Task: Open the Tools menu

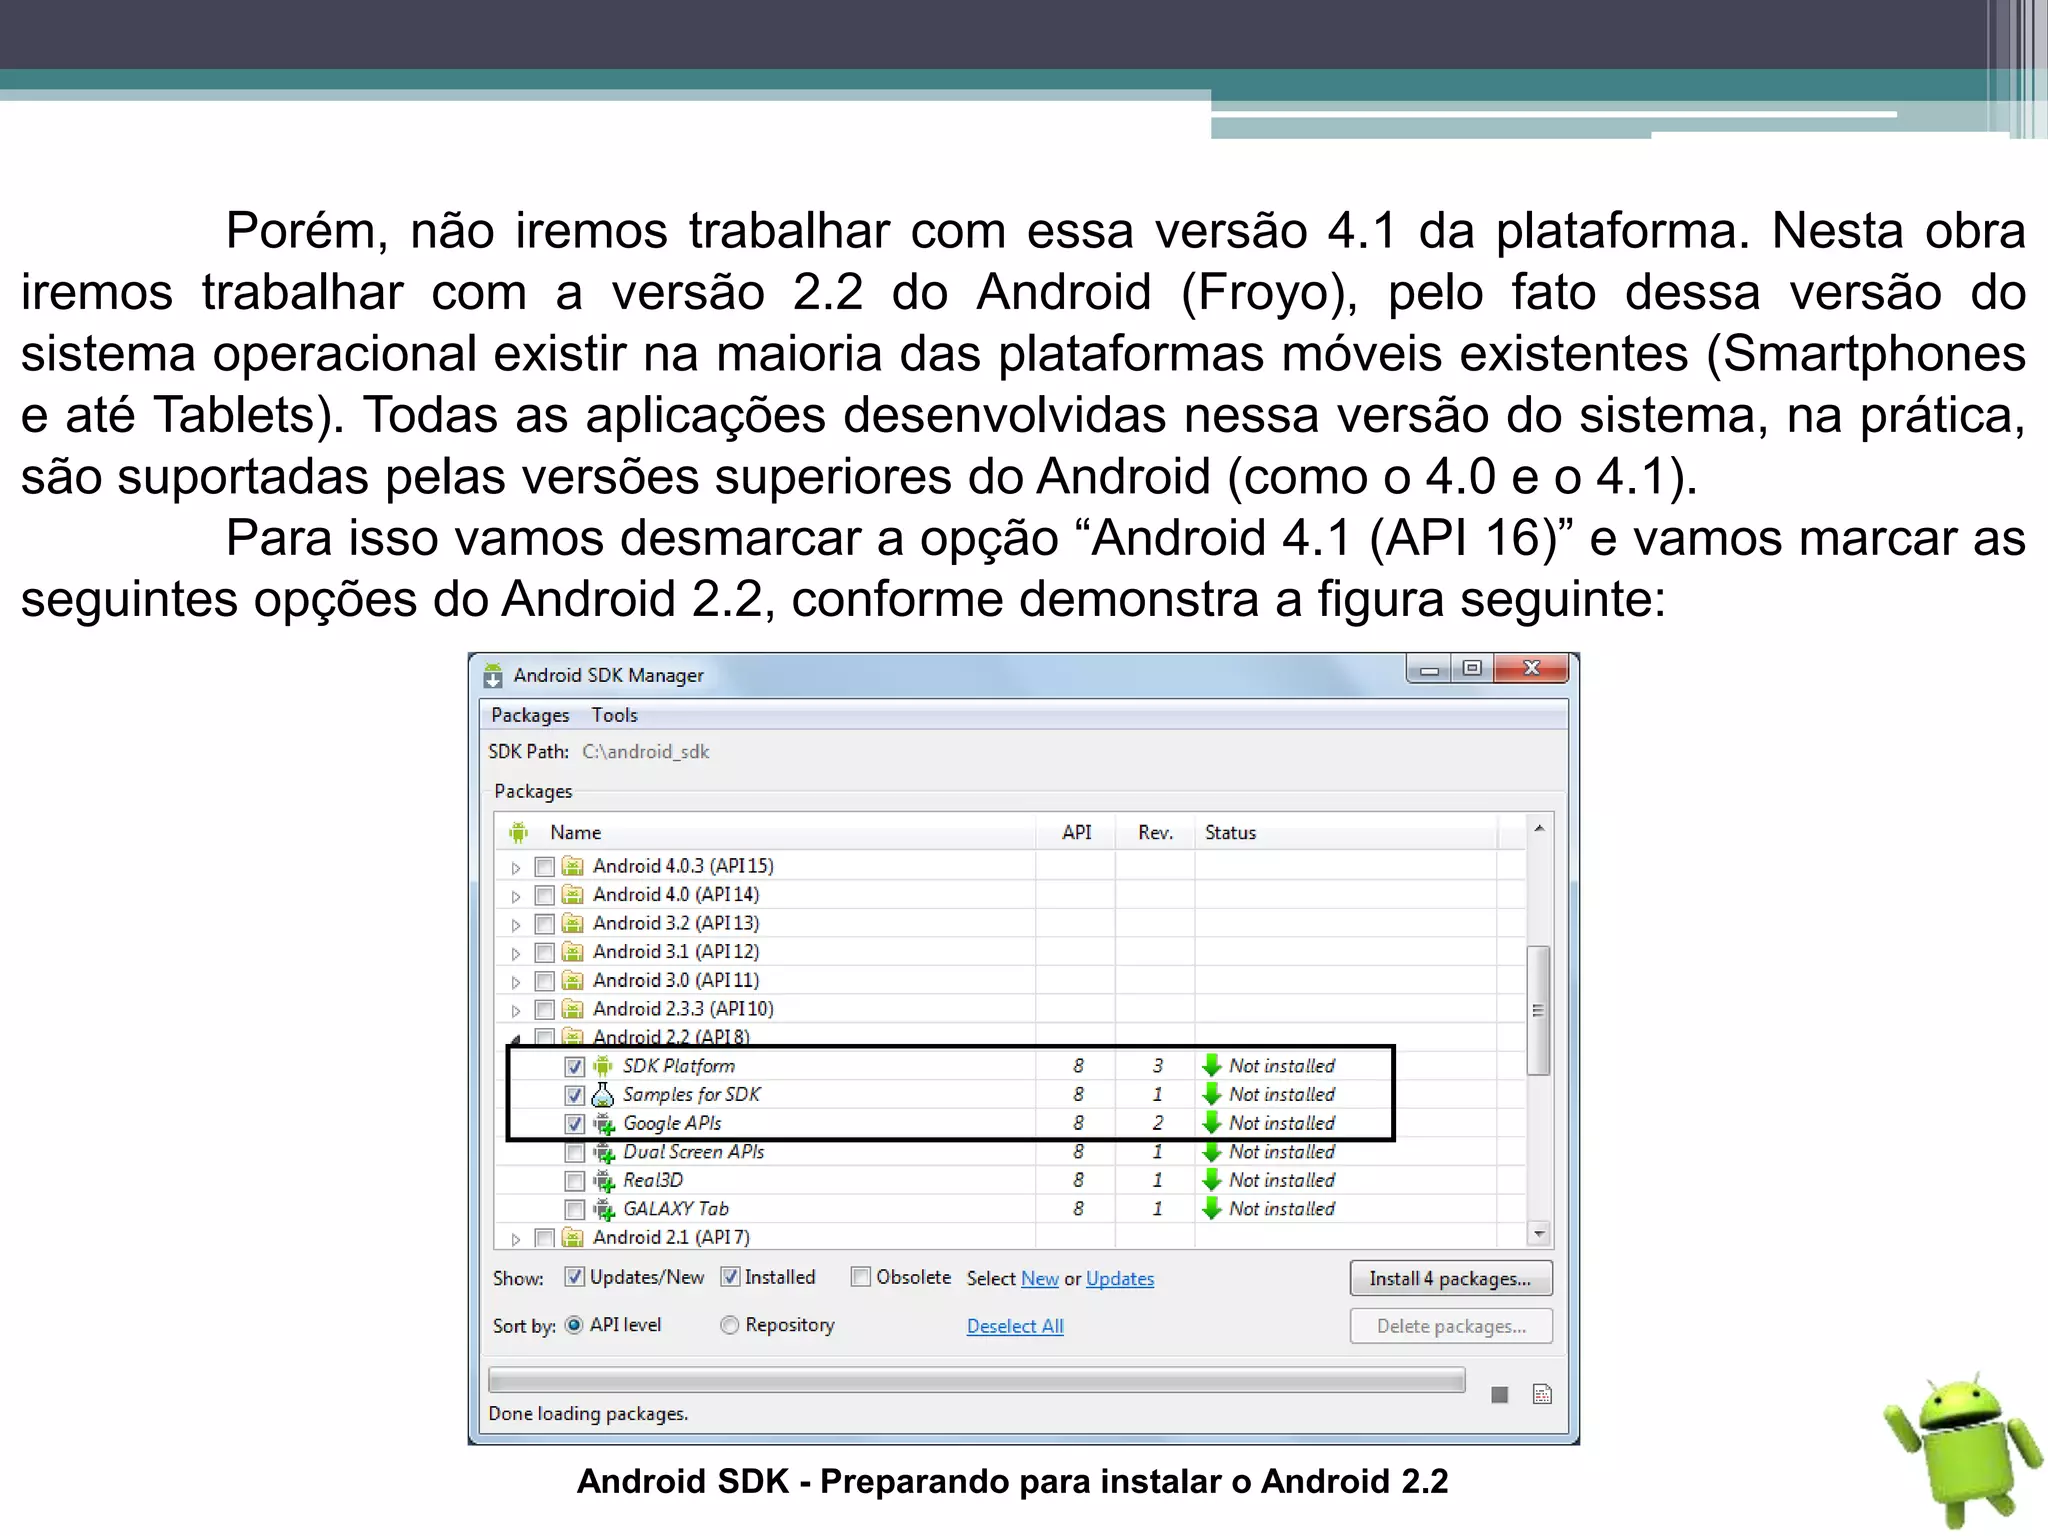Action: tap(614, 715)
